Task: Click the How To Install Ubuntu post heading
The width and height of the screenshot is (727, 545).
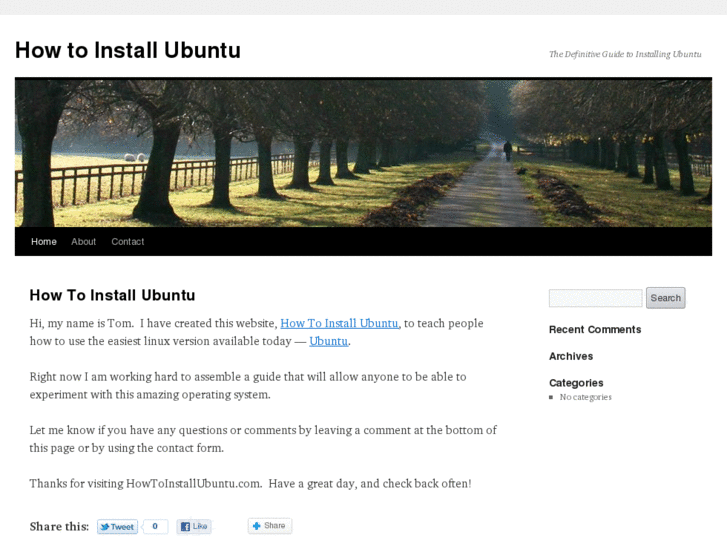Action: tap(112, 295)
